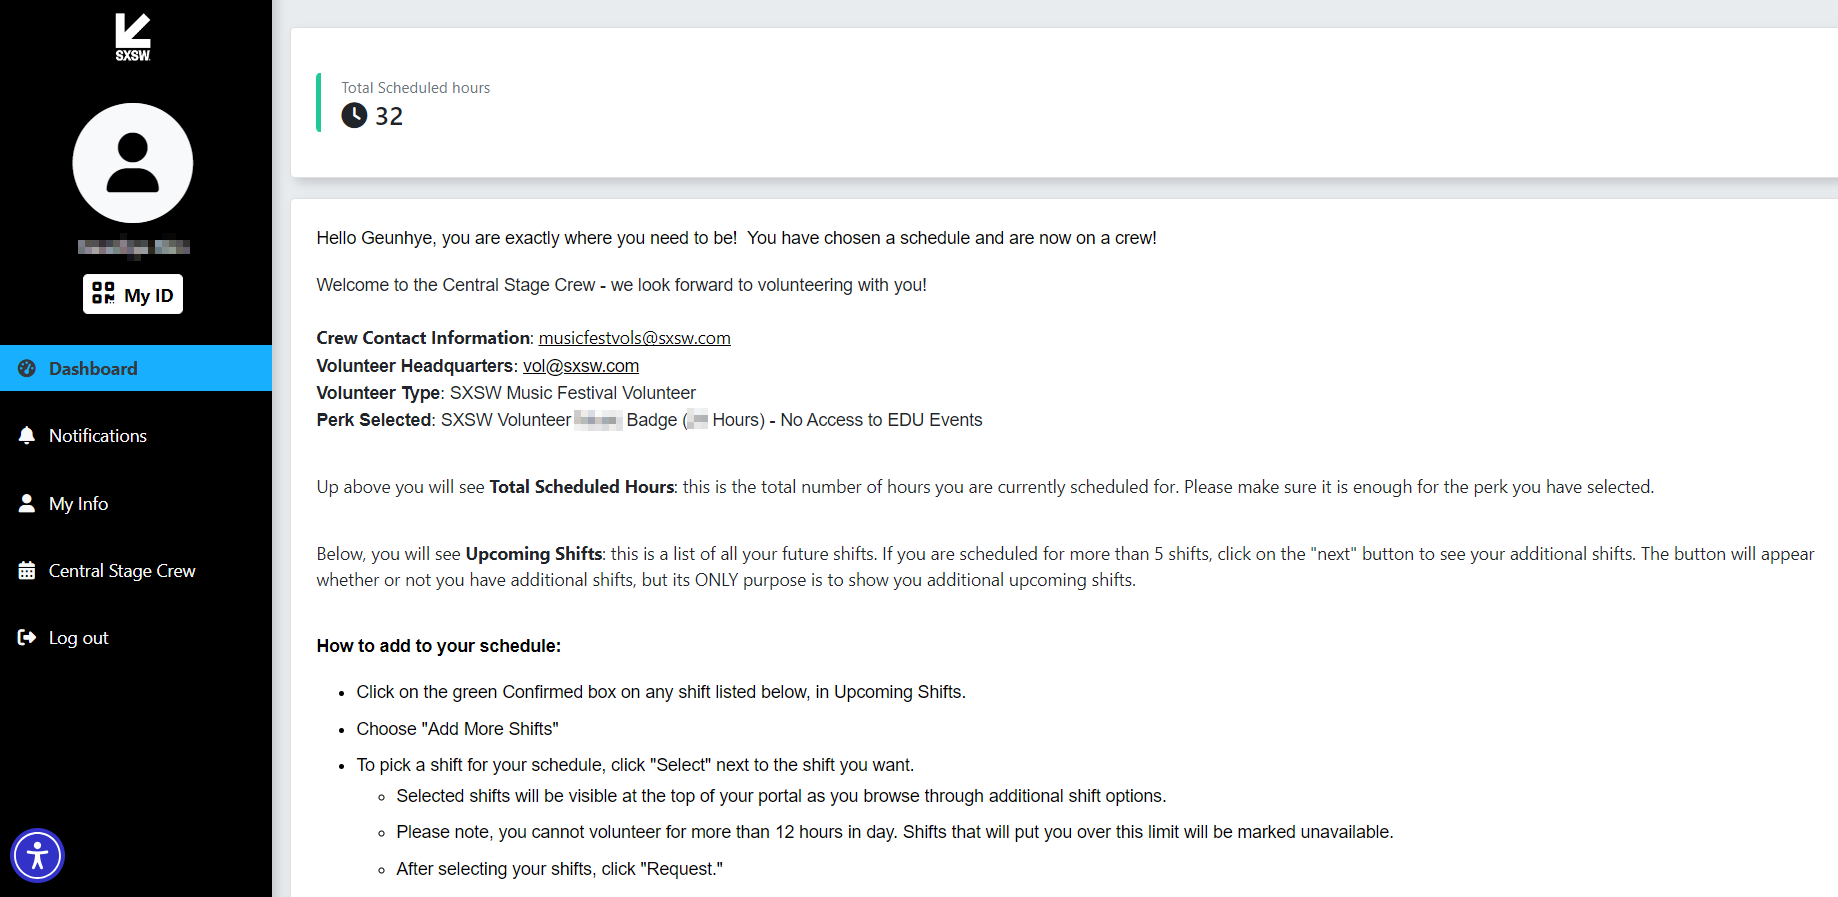The image size is (1838, 897).
Task: Click the SXSW logo in the sidebar
Action: [133, 37]
